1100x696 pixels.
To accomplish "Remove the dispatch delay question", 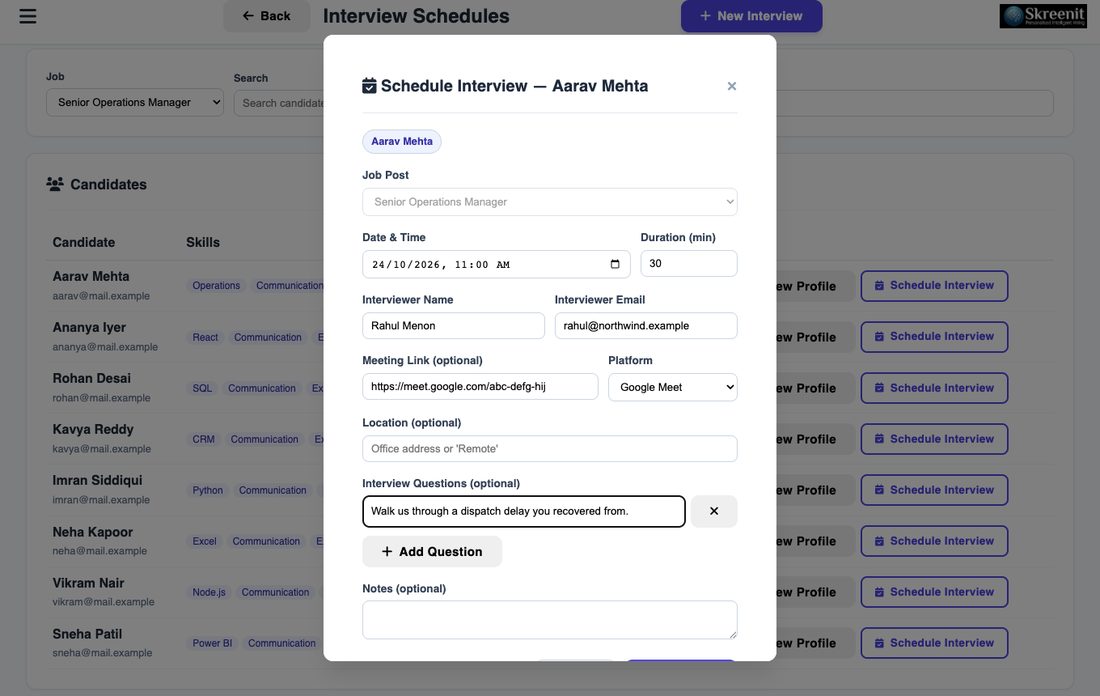I will (713, 511).
